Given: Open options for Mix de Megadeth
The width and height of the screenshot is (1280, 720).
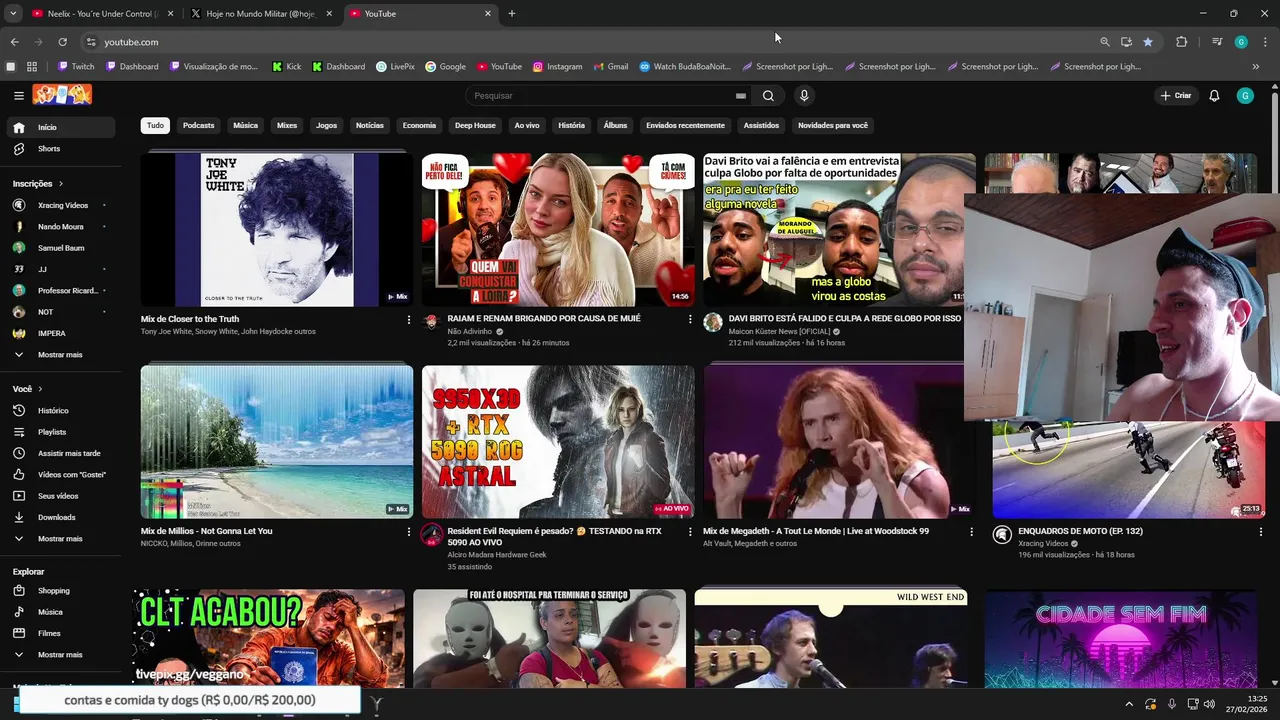Looking at the screenshot, I should click(x=971, y=532).
